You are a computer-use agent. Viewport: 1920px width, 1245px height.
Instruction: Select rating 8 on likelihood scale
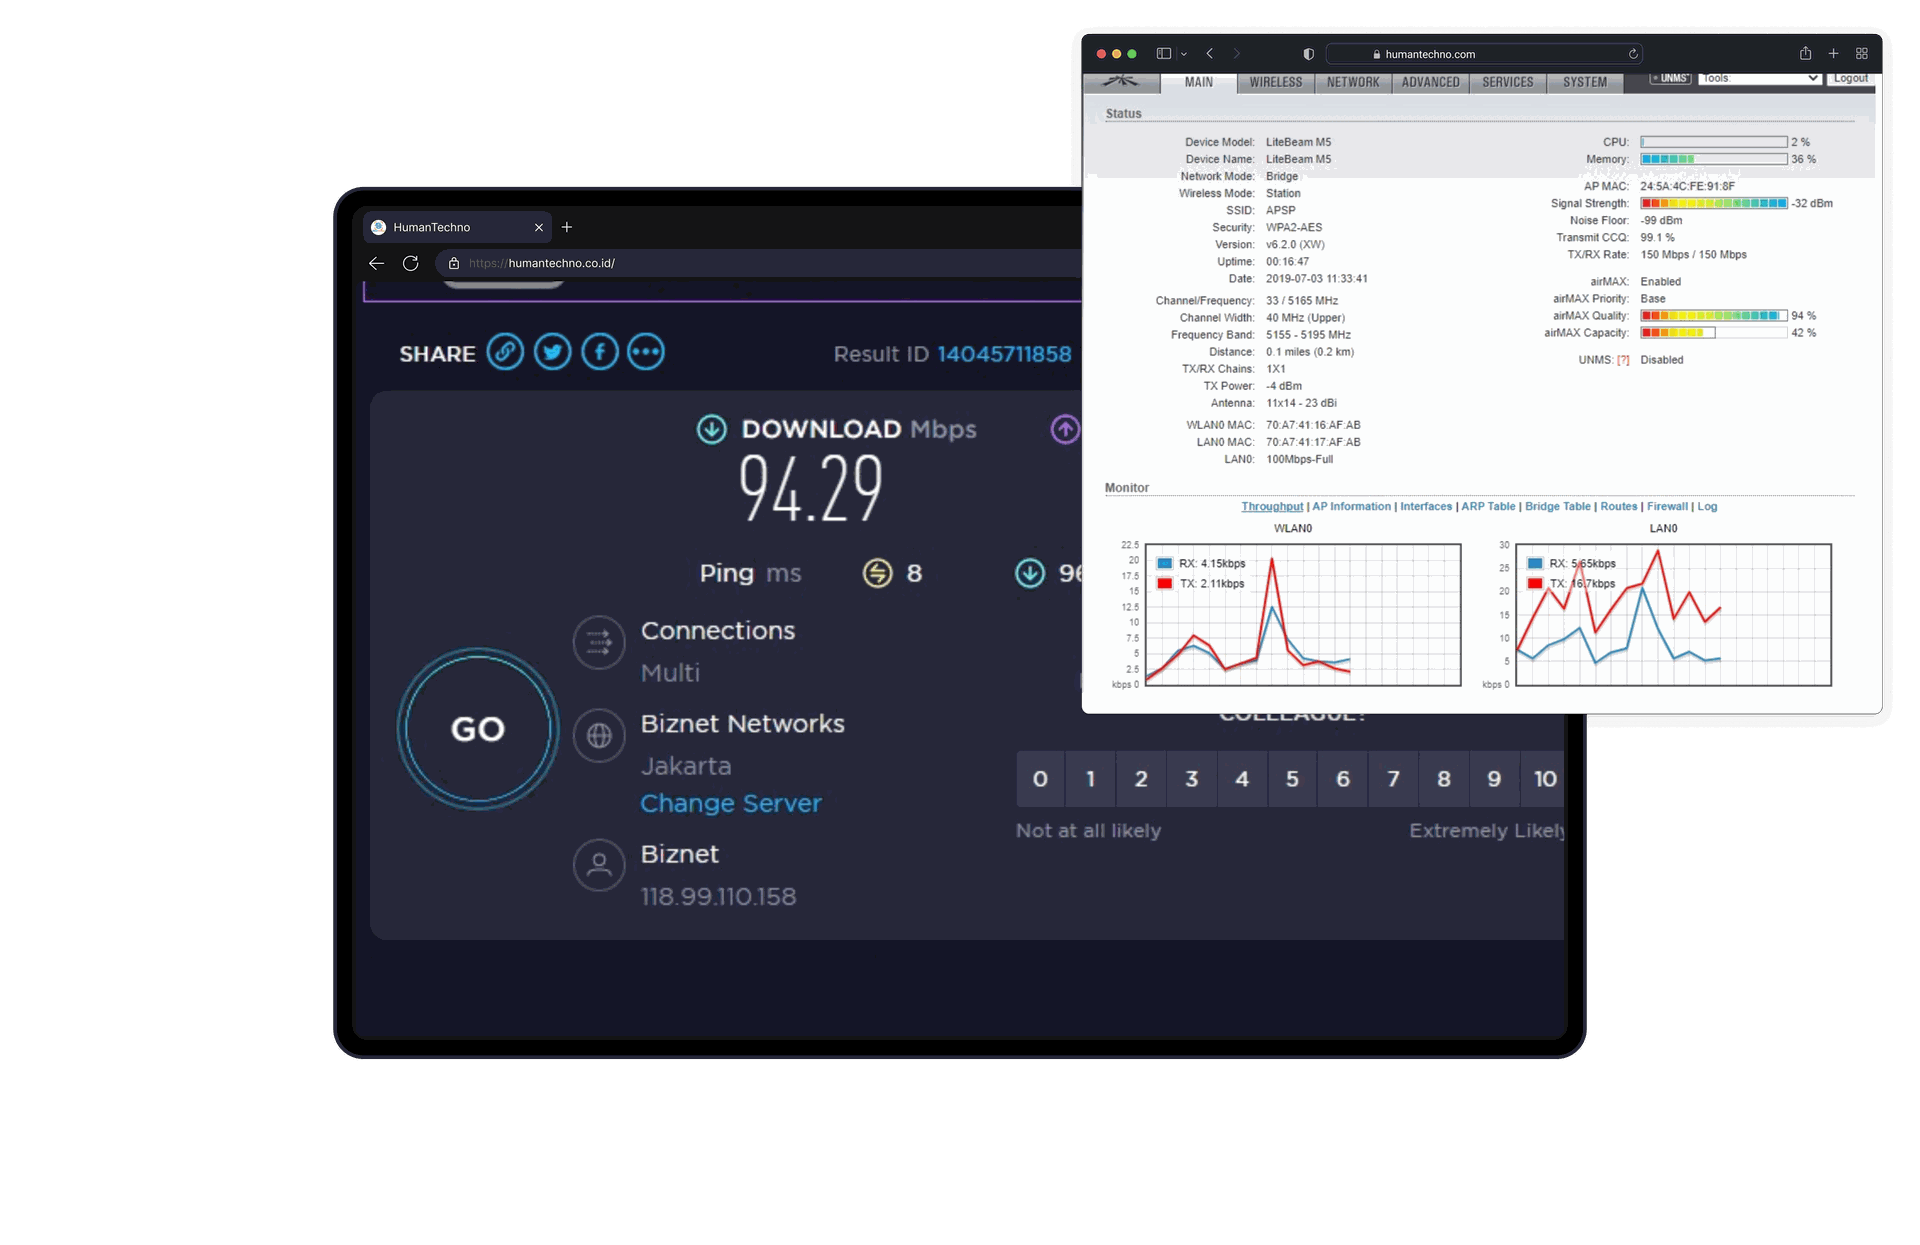(1444, 779)
